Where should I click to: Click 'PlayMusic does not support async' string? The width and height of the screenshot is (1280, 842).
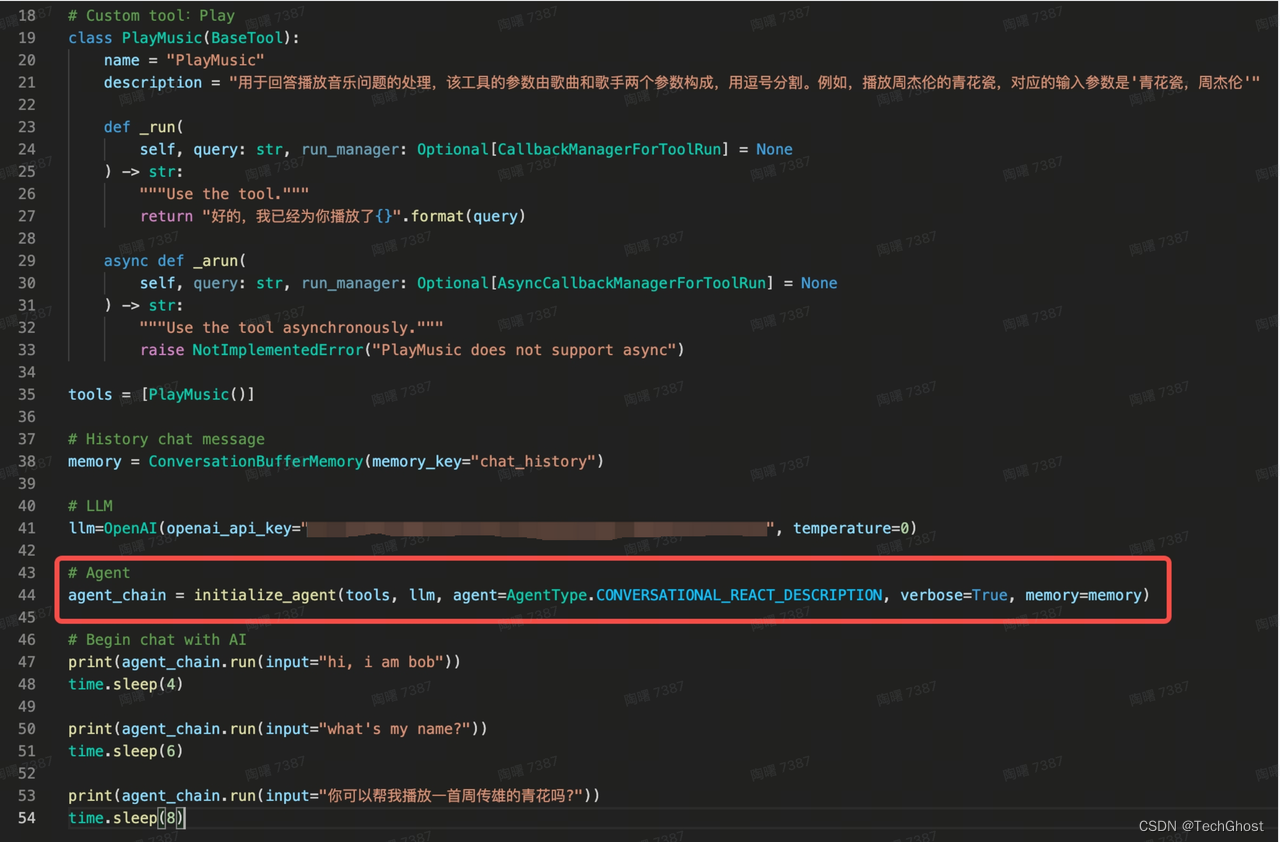coord(524,350)
